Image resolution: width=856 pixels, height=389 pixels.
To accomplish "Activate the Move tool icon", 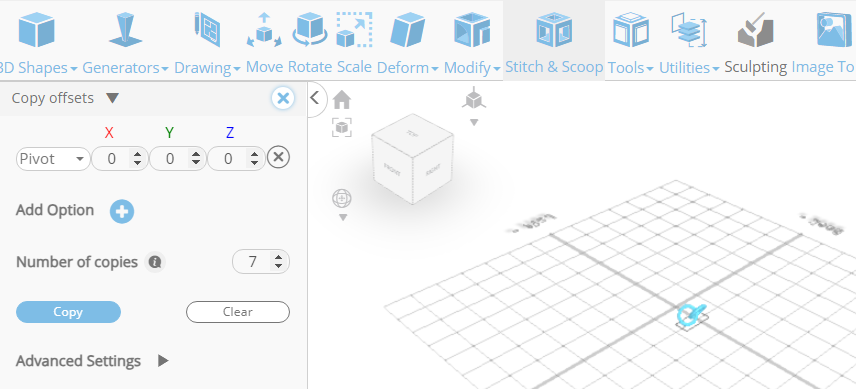I will pyautogui.click(x=264, y=31).
